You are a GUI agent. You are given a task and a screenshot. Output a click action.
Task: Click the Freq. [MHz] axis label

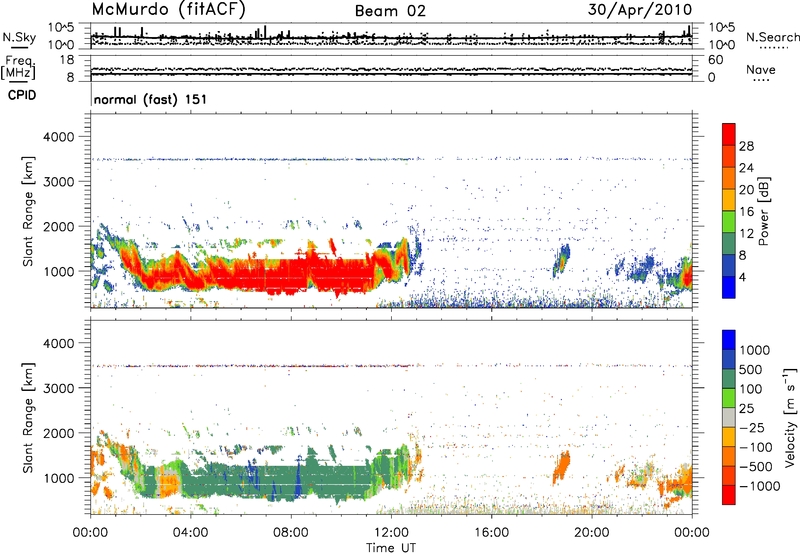[x=18, y=67]
